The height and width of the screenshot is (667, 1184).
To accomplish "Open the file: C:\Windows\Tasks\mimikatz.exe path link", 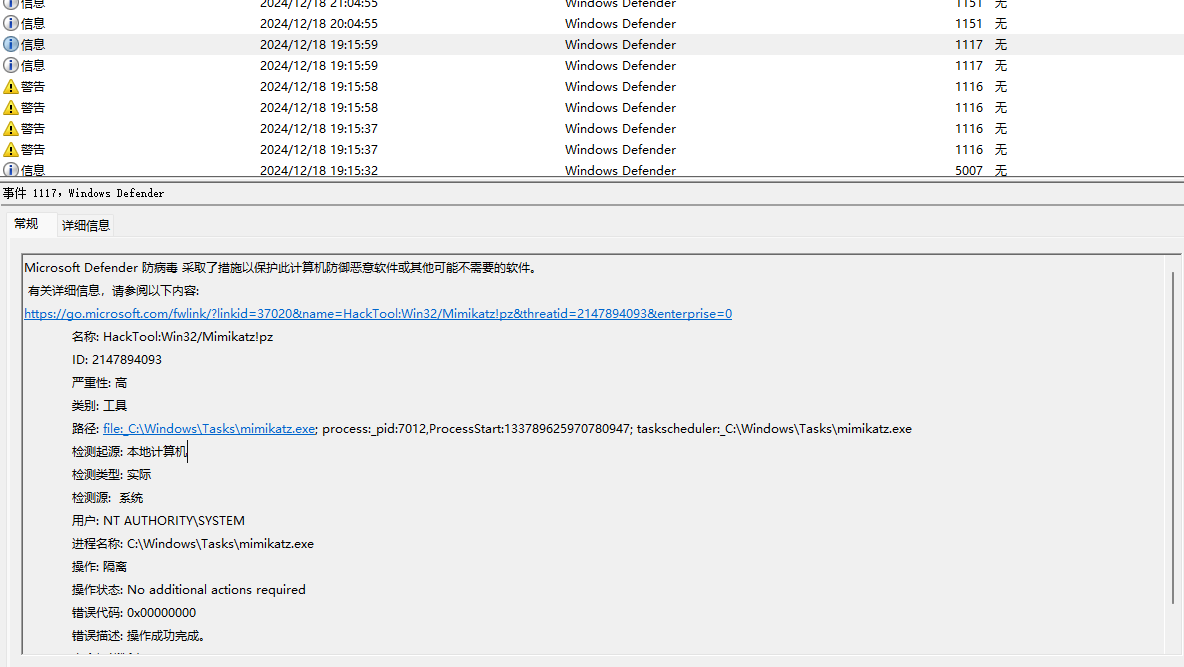I will click(x=209, y=428).
